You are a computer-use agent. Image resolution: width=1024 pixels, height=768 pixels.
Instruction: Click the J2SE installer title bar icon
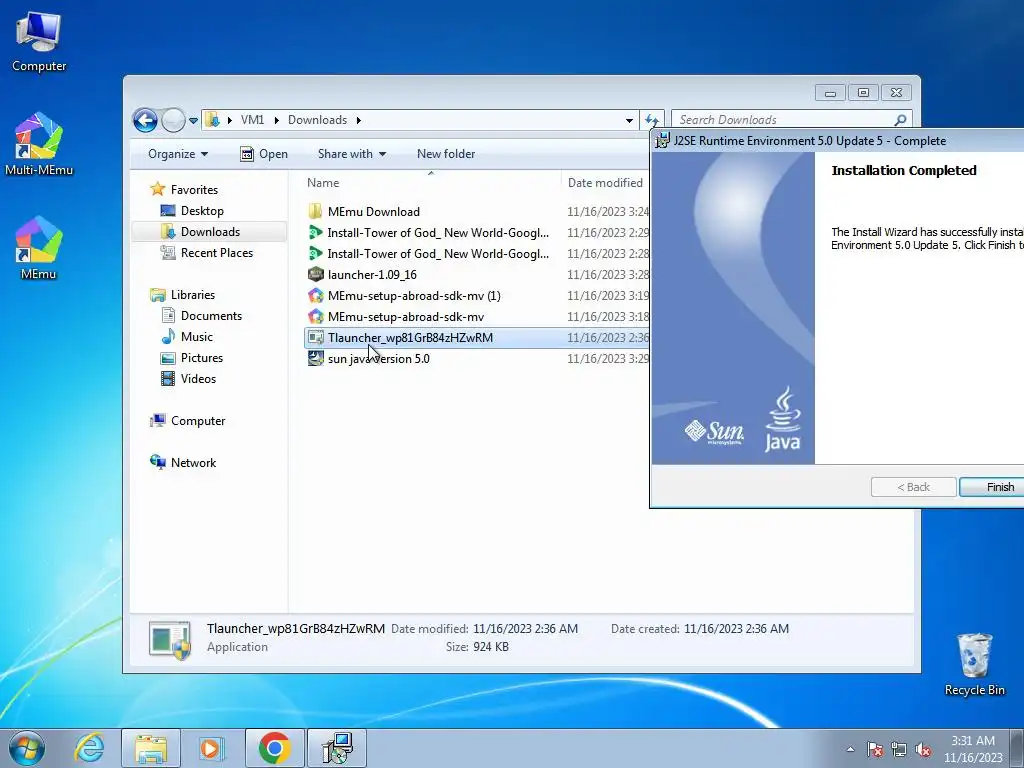click(662, 140)
